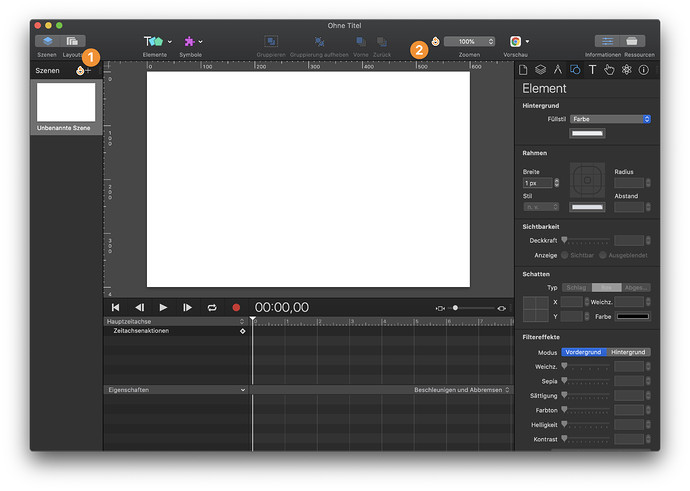
Task: Start timeline playback with the Play button
Action: pyautogui.click(x=163, y=308)
